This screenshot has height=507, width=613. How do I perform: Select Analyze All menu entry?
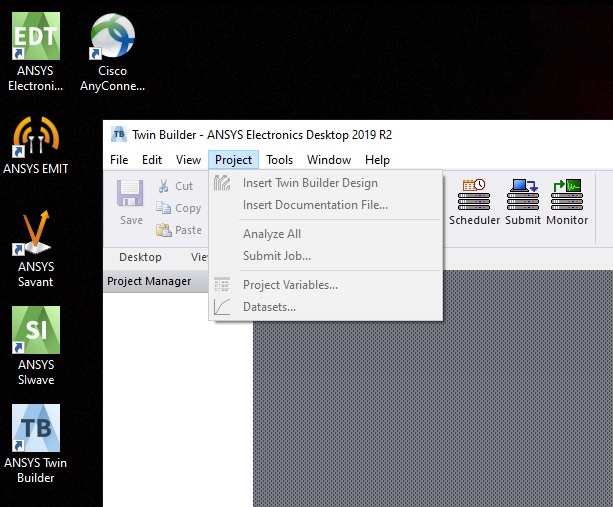(326, 234)
